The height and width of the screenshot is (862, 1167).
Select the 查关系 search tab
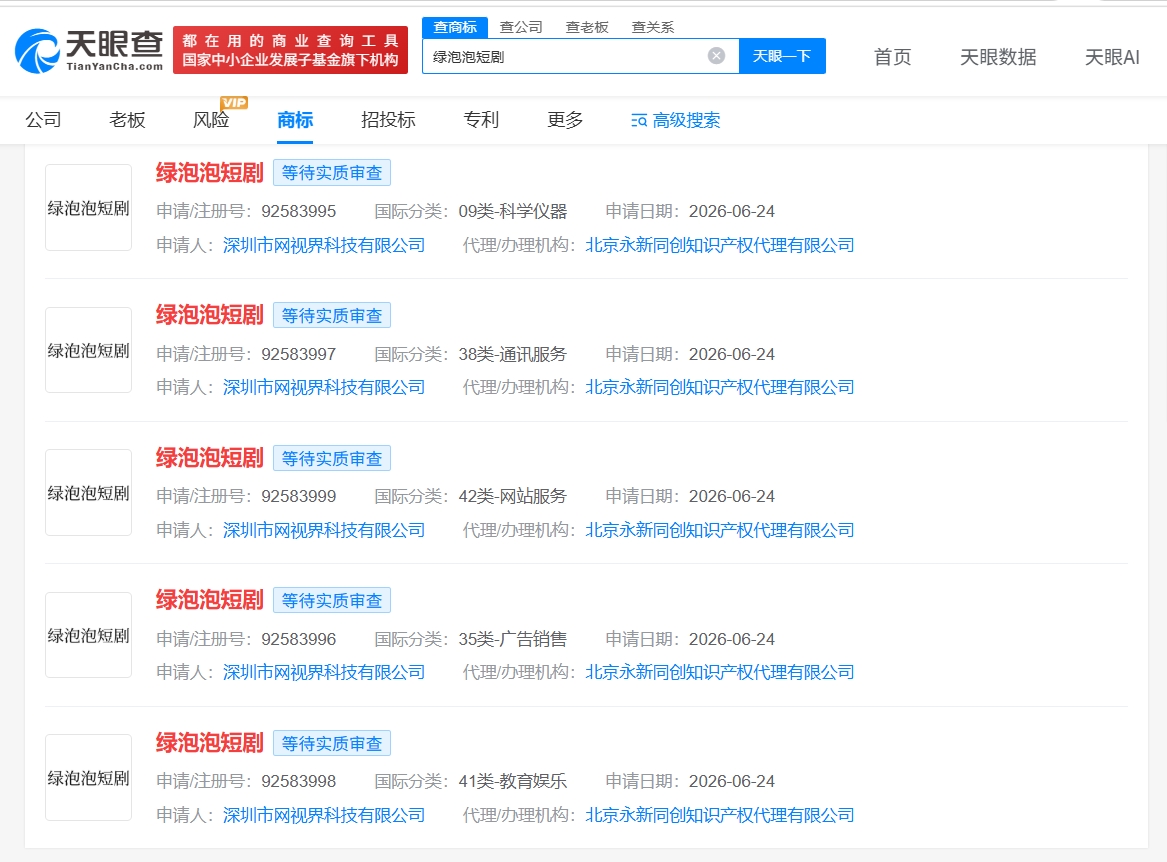click(x=653, y=28)
